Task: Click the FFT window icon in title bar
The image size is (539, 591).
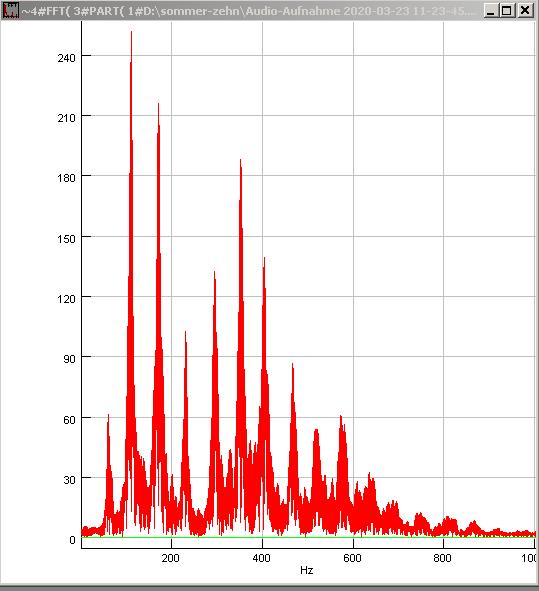Action: click(10, 10)
